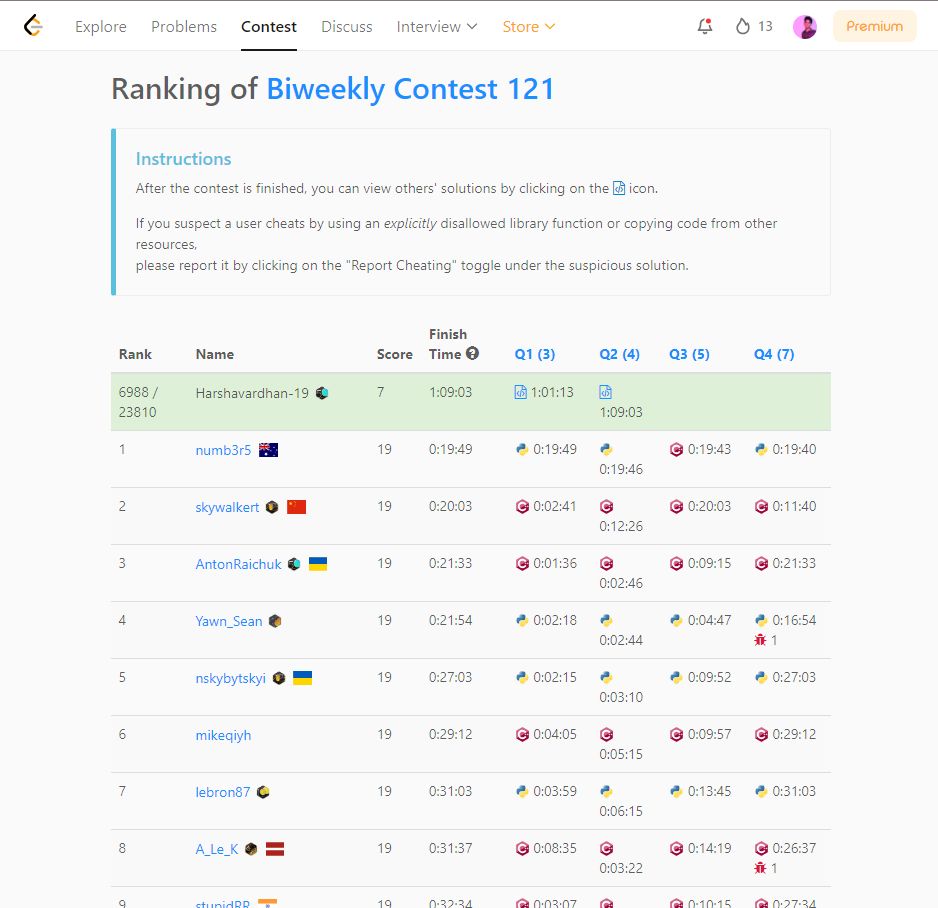
Task: Click the hexagon badge beside skywalkert's name
Action: tap(272, 506)
